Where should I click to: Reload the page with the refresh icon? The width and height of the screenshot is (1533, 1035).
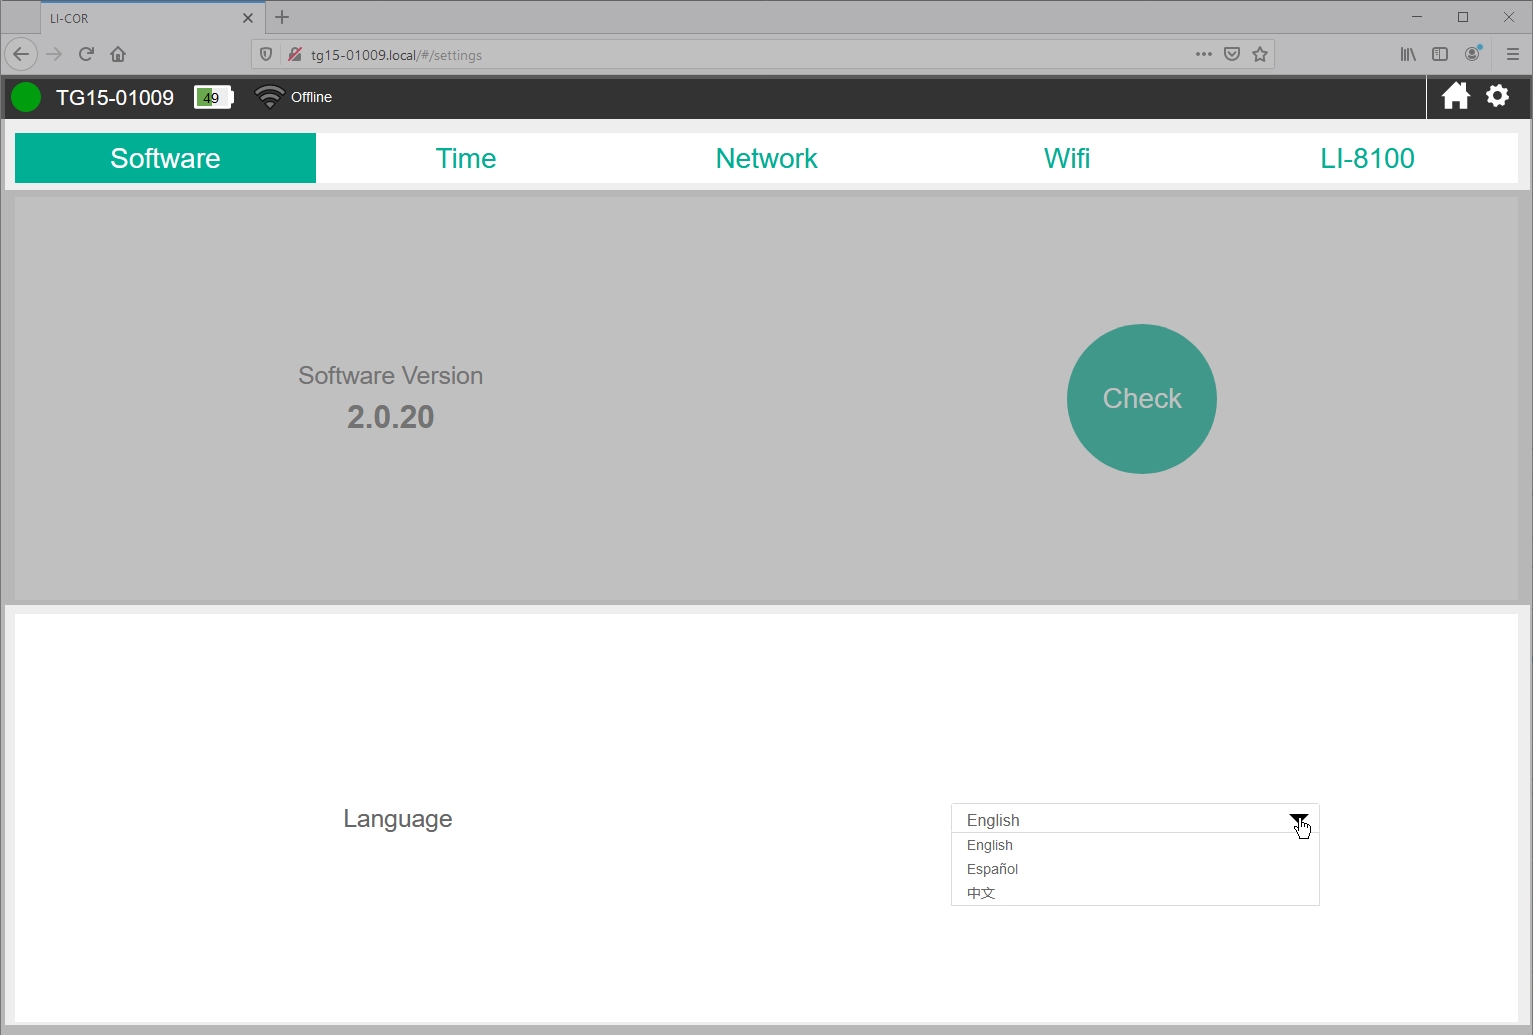coord(86,54)
